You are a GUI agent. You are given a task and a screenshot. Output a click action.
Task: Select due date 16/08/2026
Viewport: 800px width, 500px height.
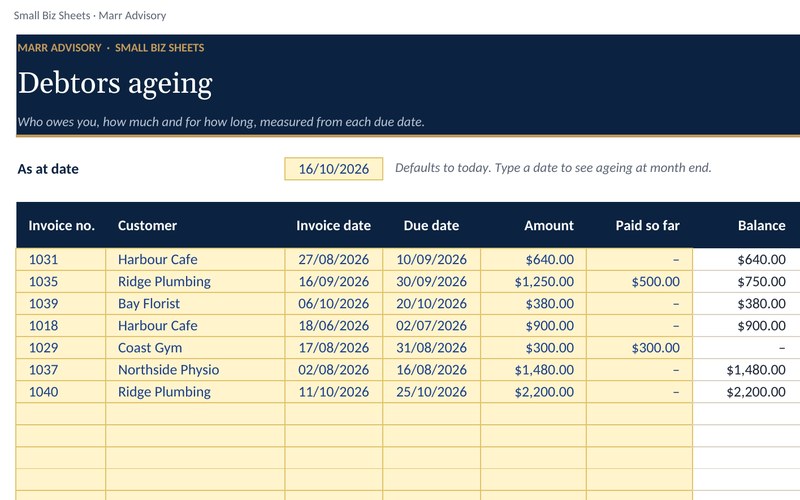(x=432, y=369)
